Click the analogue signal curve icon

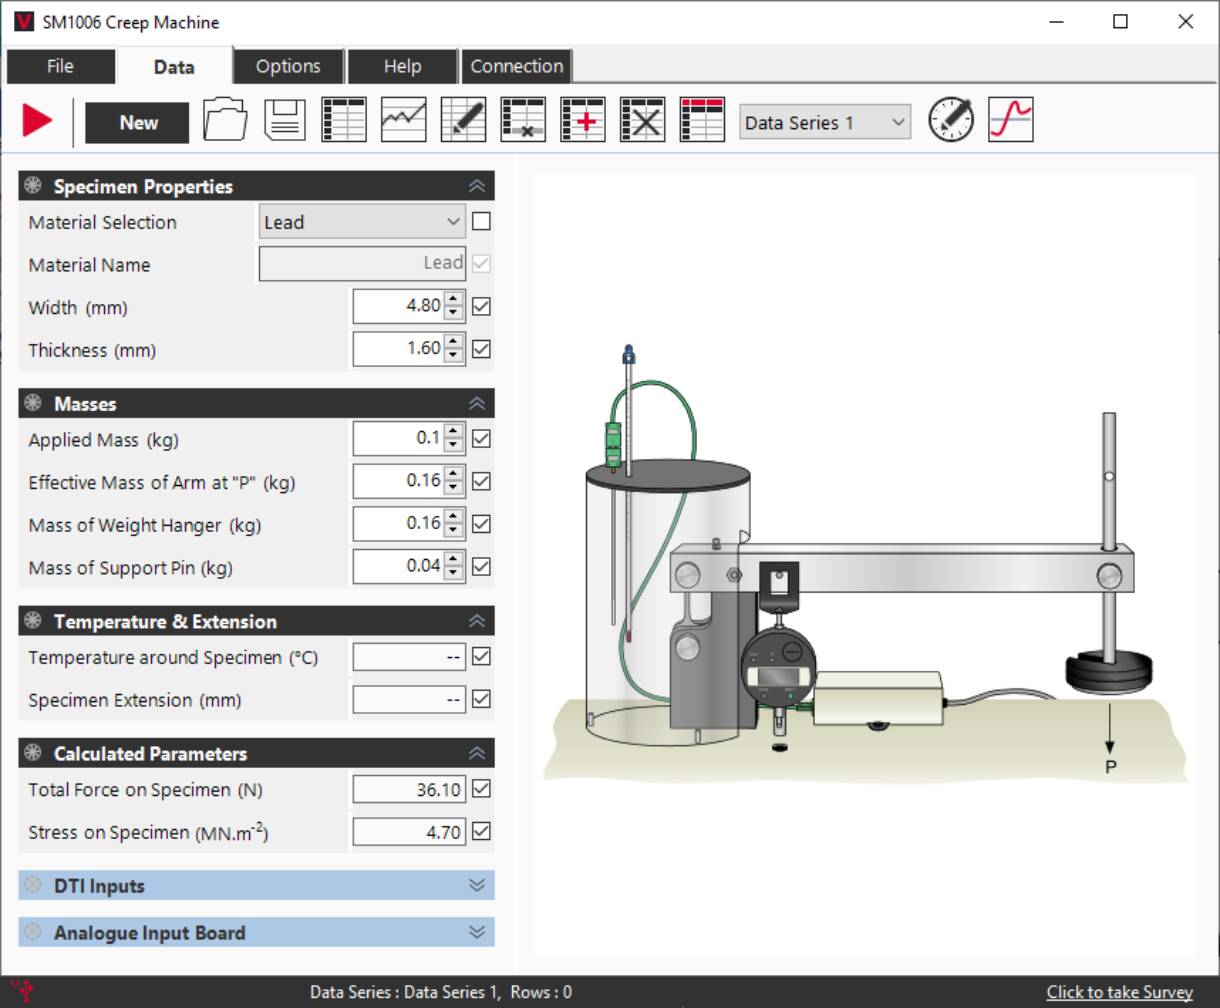pyautogui.click(x=1010, y=119)
